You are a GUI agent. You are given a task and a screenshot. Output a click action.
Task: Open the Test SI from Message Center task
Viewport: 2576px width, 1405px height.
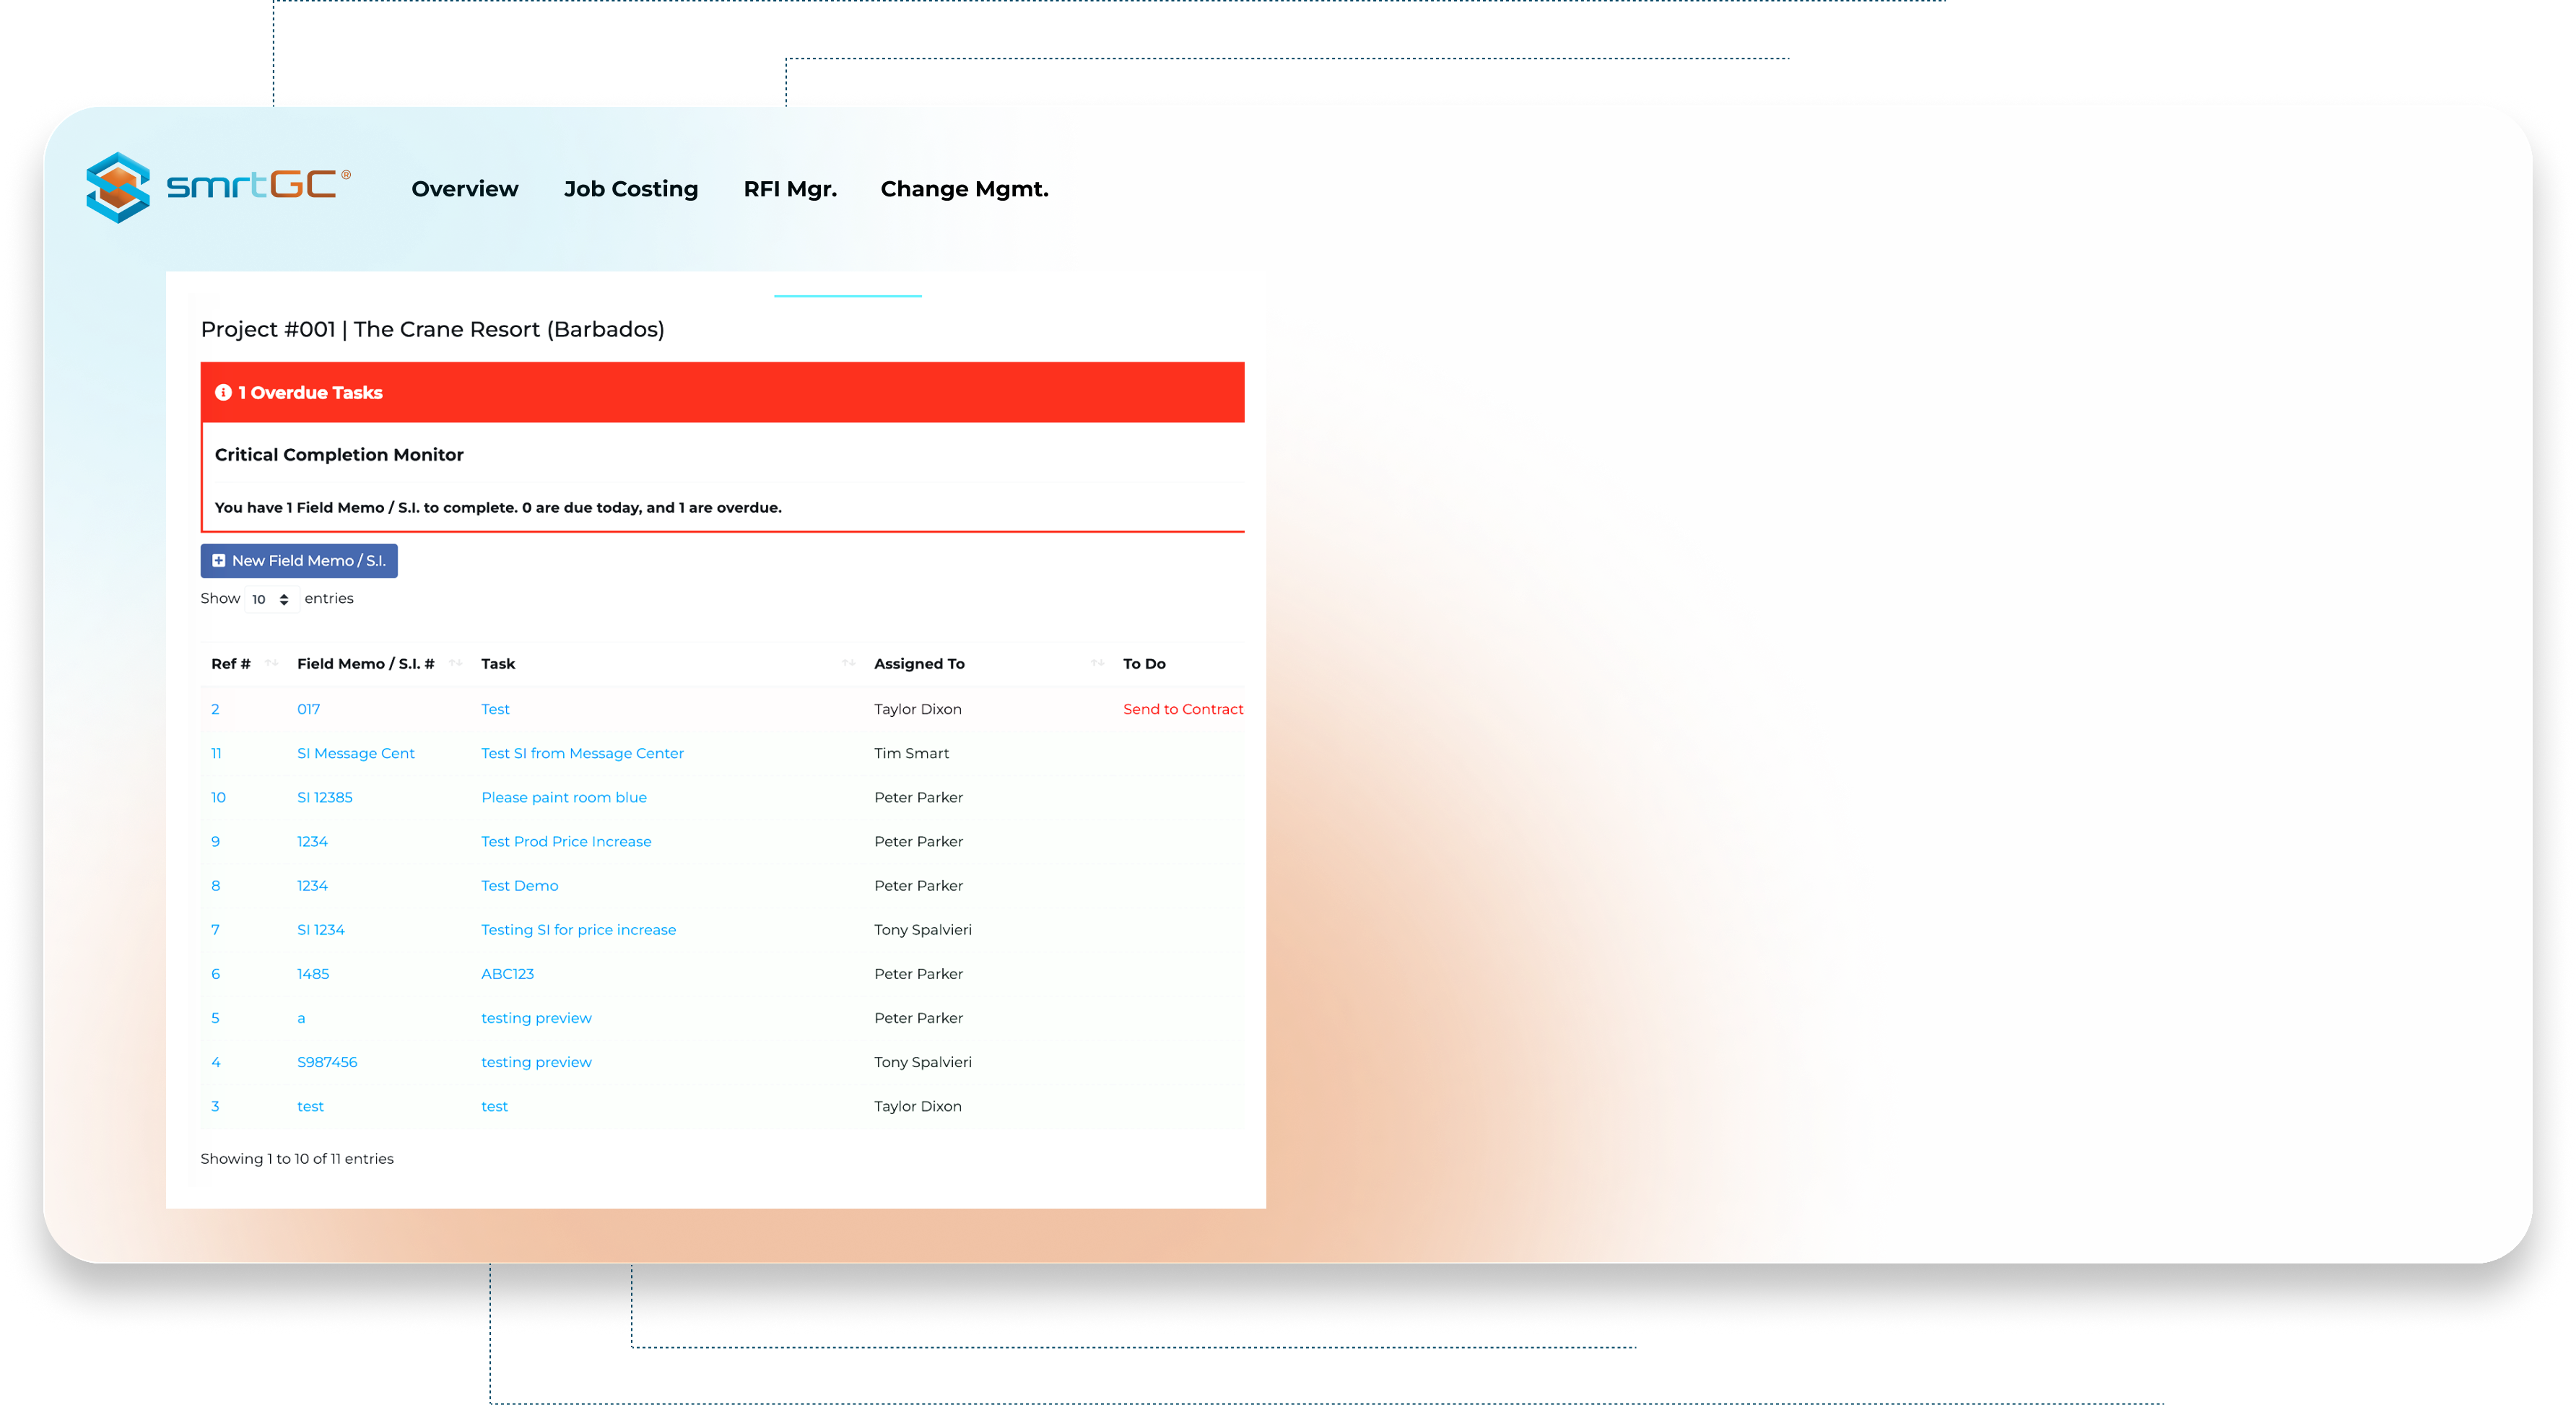(582, 753)
